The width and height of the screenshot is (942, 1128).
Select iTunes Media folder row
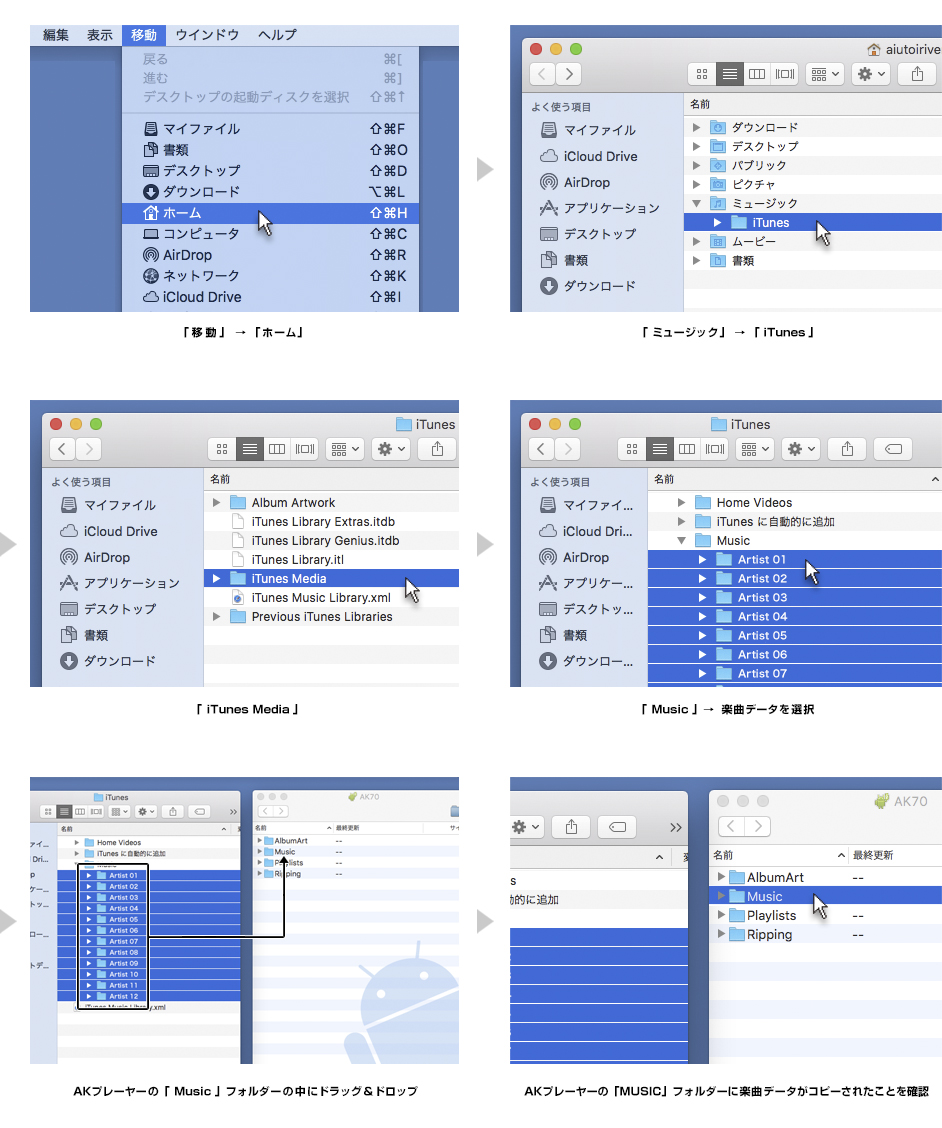332,578
